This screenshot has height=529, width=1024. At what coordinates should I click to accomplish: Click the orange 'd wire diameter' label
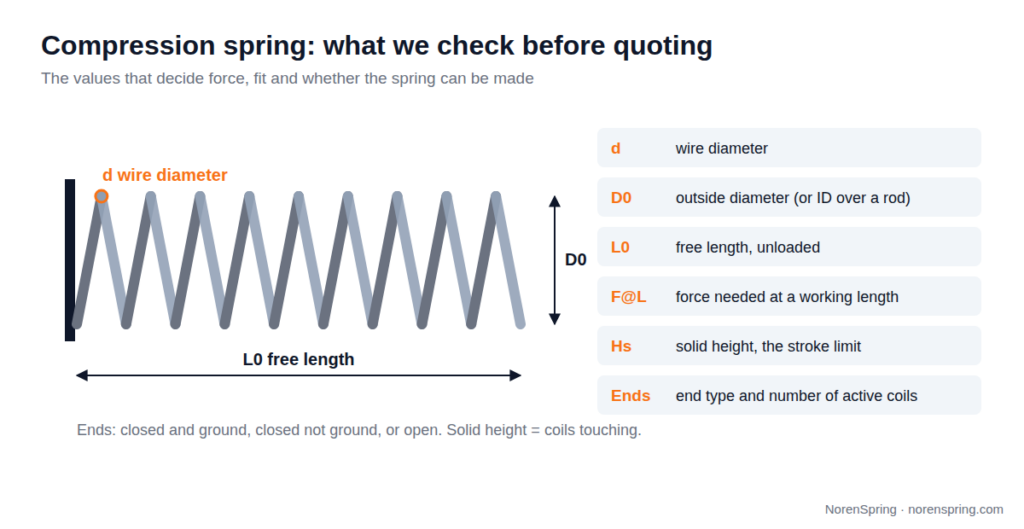click(165, 175)
